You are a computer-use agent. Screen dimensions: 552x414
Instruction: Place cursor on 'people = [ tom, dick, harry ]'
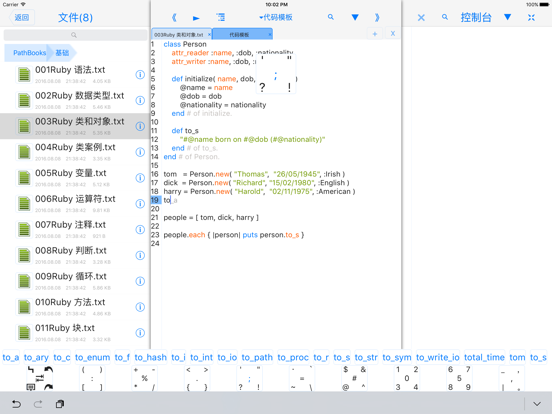[x=211, y=218]
